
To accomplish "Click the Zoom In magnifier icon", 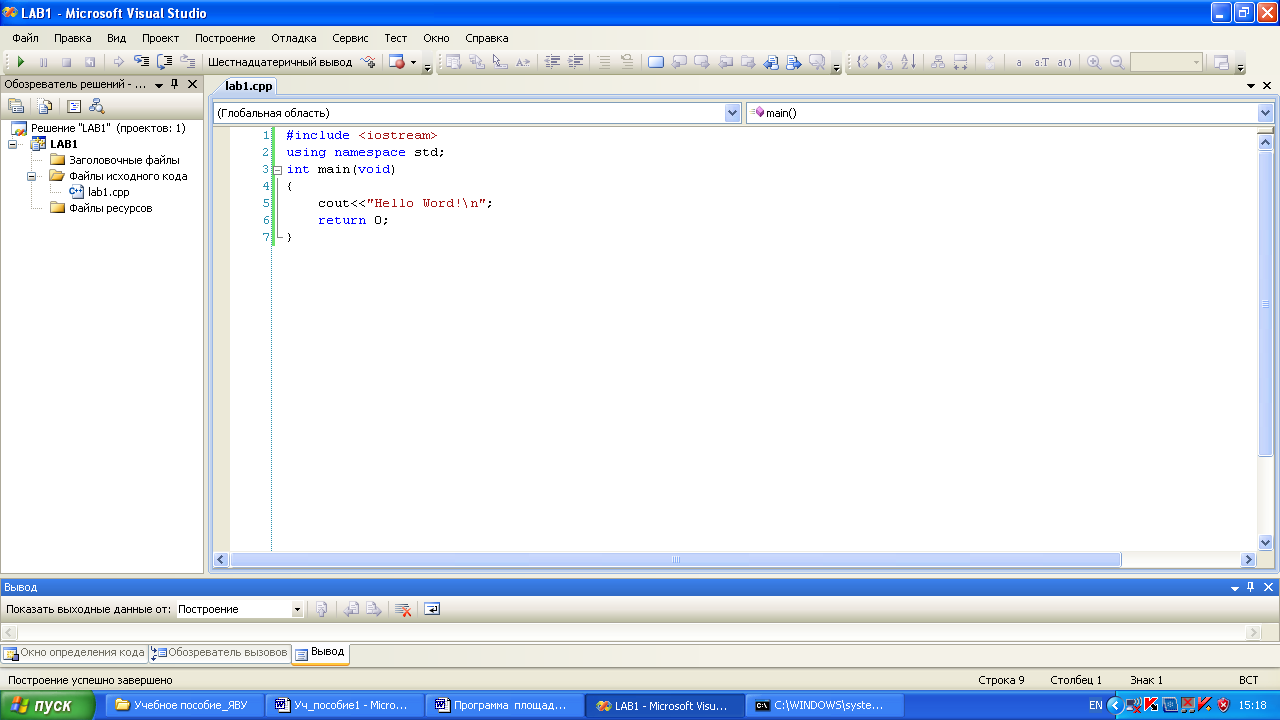I will 1094,62.
